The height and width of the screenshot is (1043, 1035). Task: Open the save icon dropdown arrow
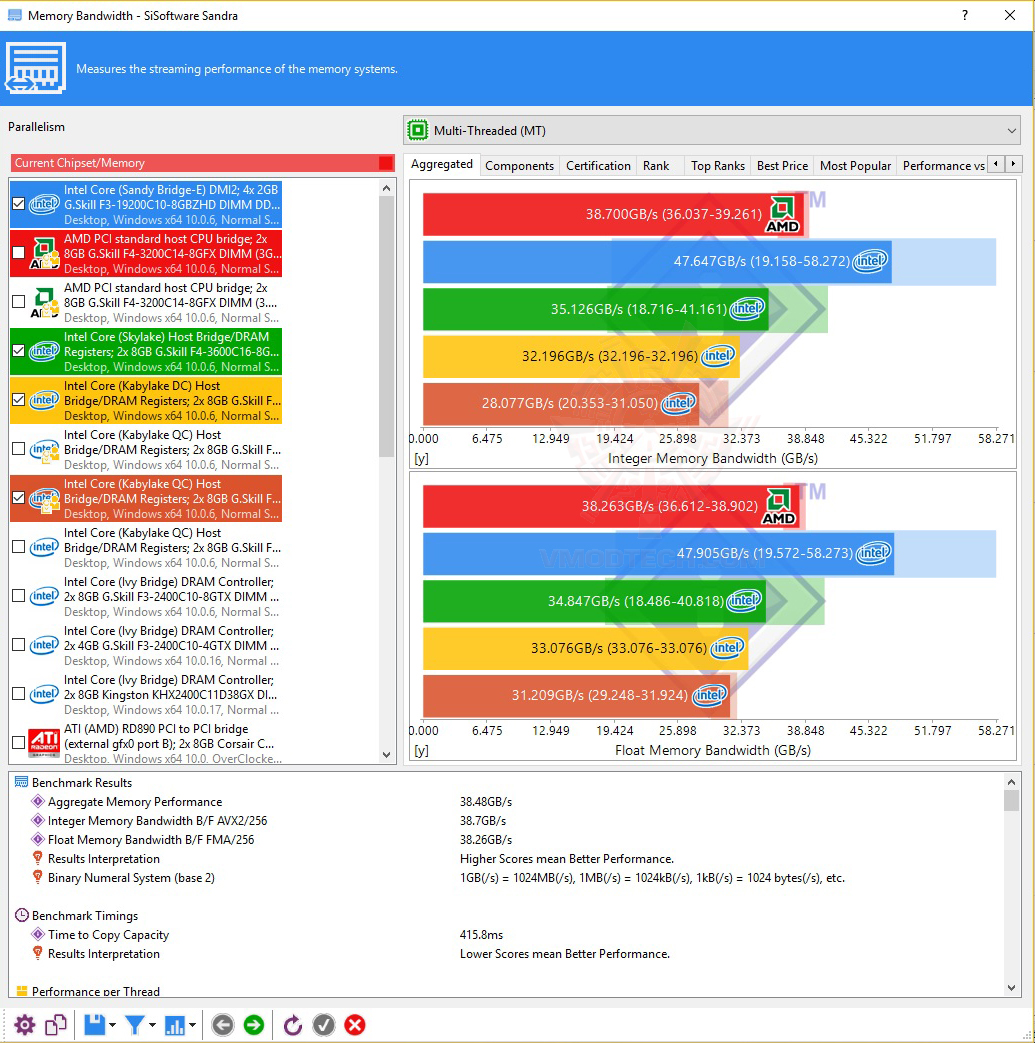[x=112, y=1025]
